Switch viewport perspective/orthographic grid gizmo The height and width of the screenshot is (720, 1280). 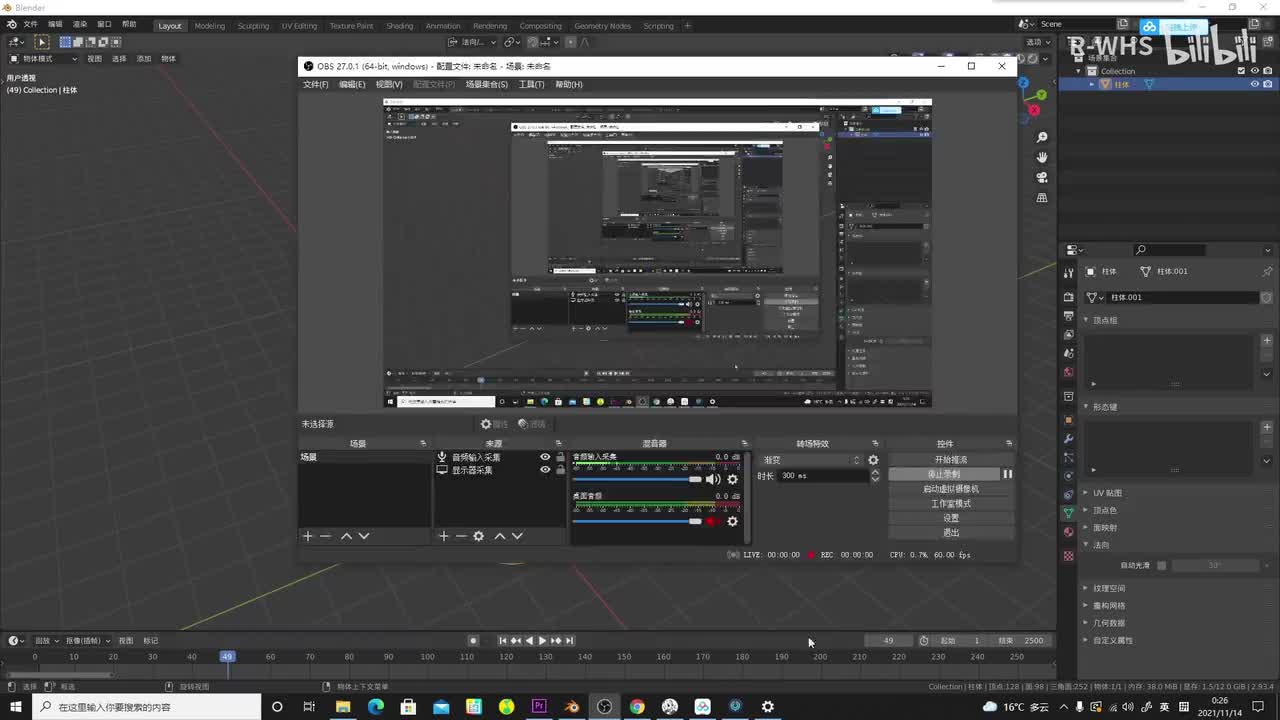1042,198
